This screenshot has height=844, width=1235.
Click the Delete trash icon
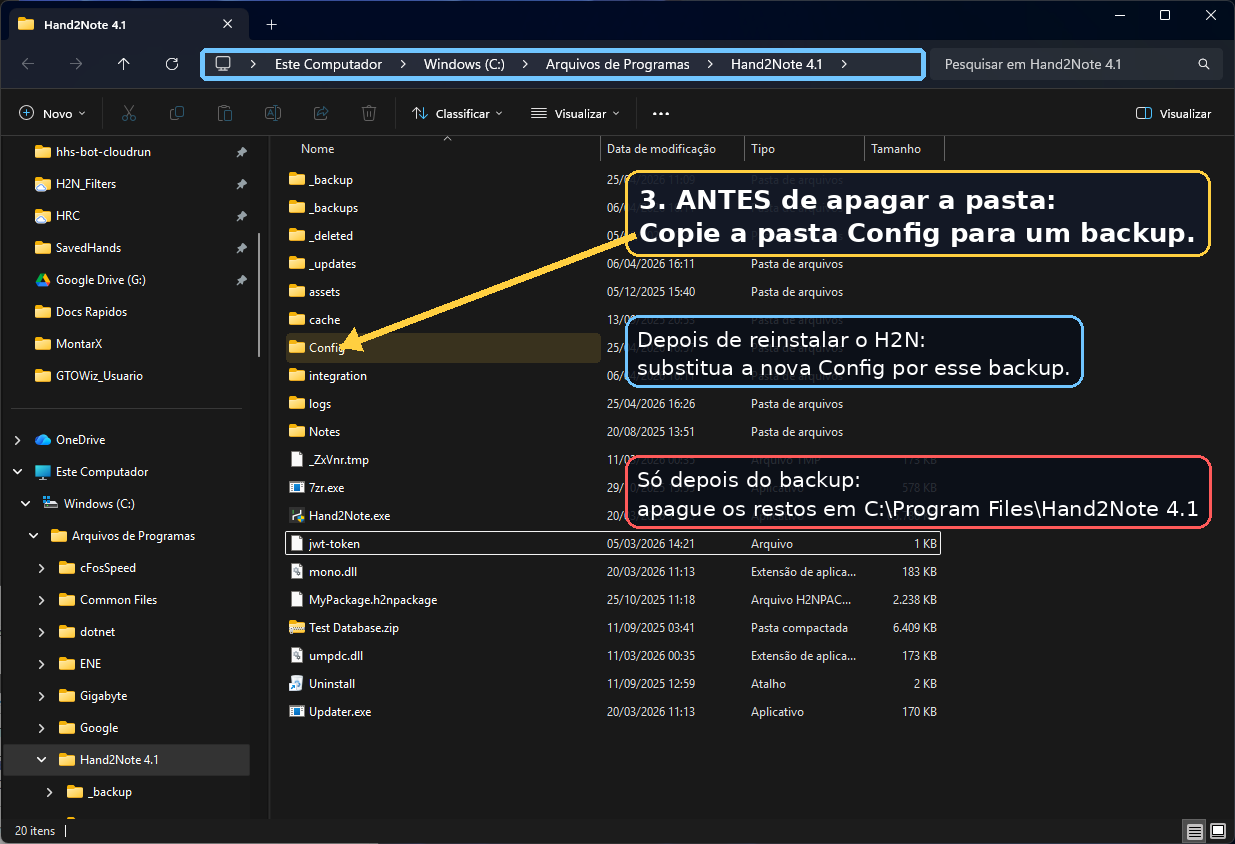[369, 113]
